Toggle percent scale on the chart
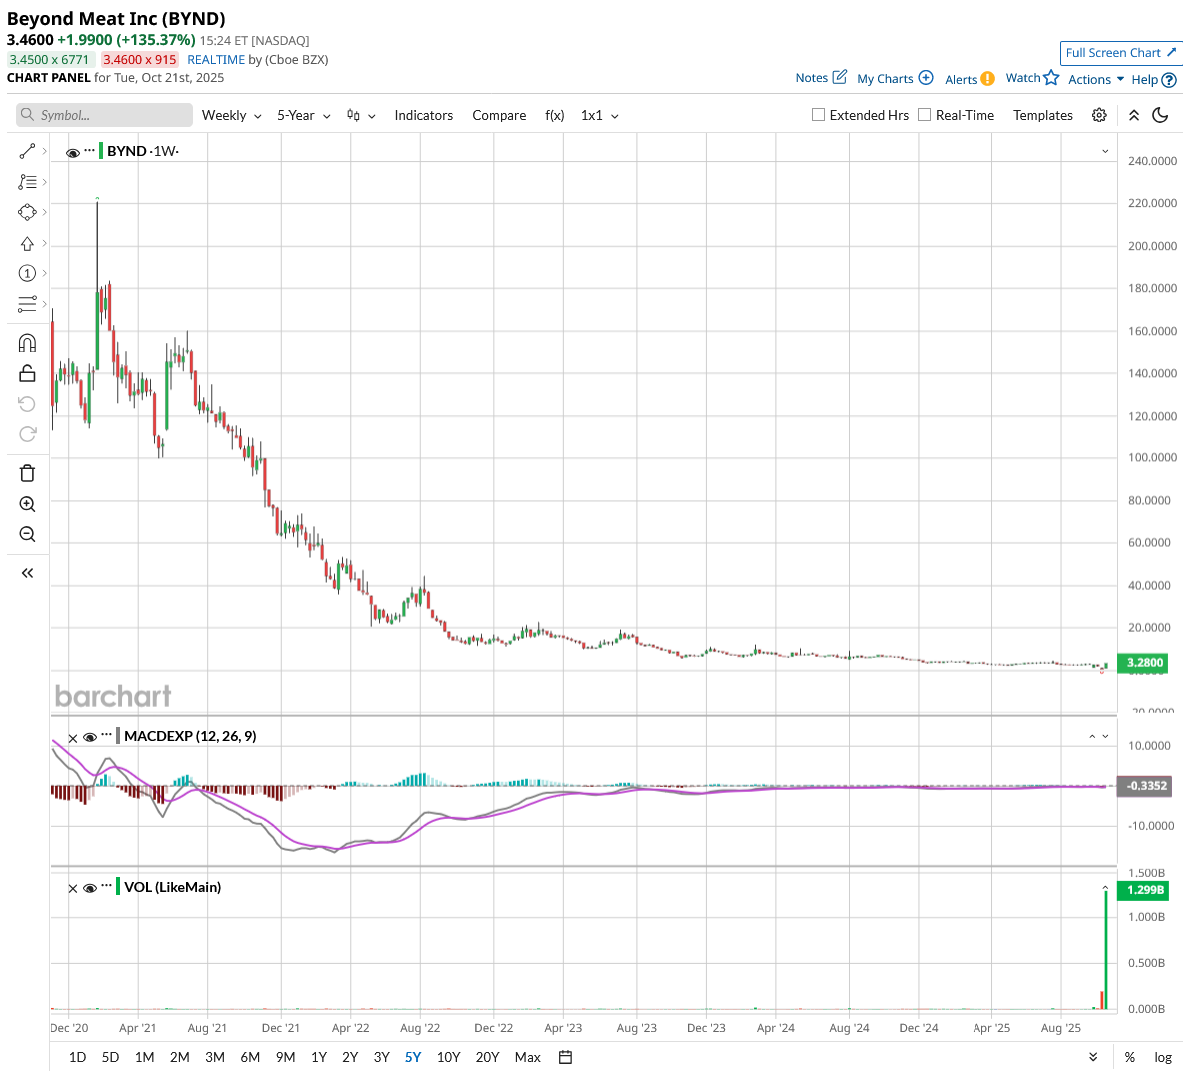Viewport: 1183px width, 1071px height. click(x=1129, y=1057)
